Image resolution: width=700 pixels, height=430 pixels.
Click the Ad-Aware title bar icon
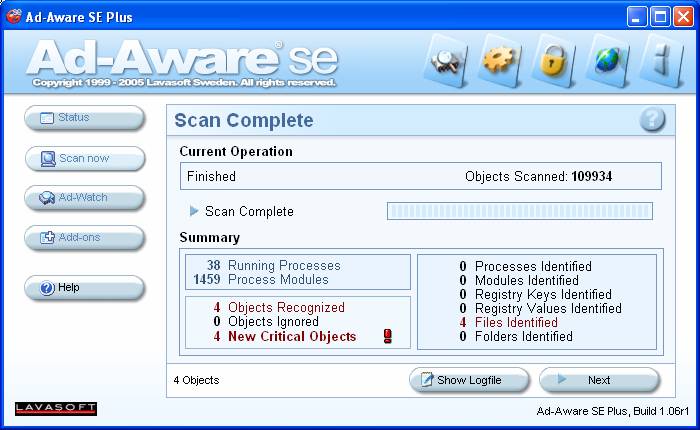[14, 17]
